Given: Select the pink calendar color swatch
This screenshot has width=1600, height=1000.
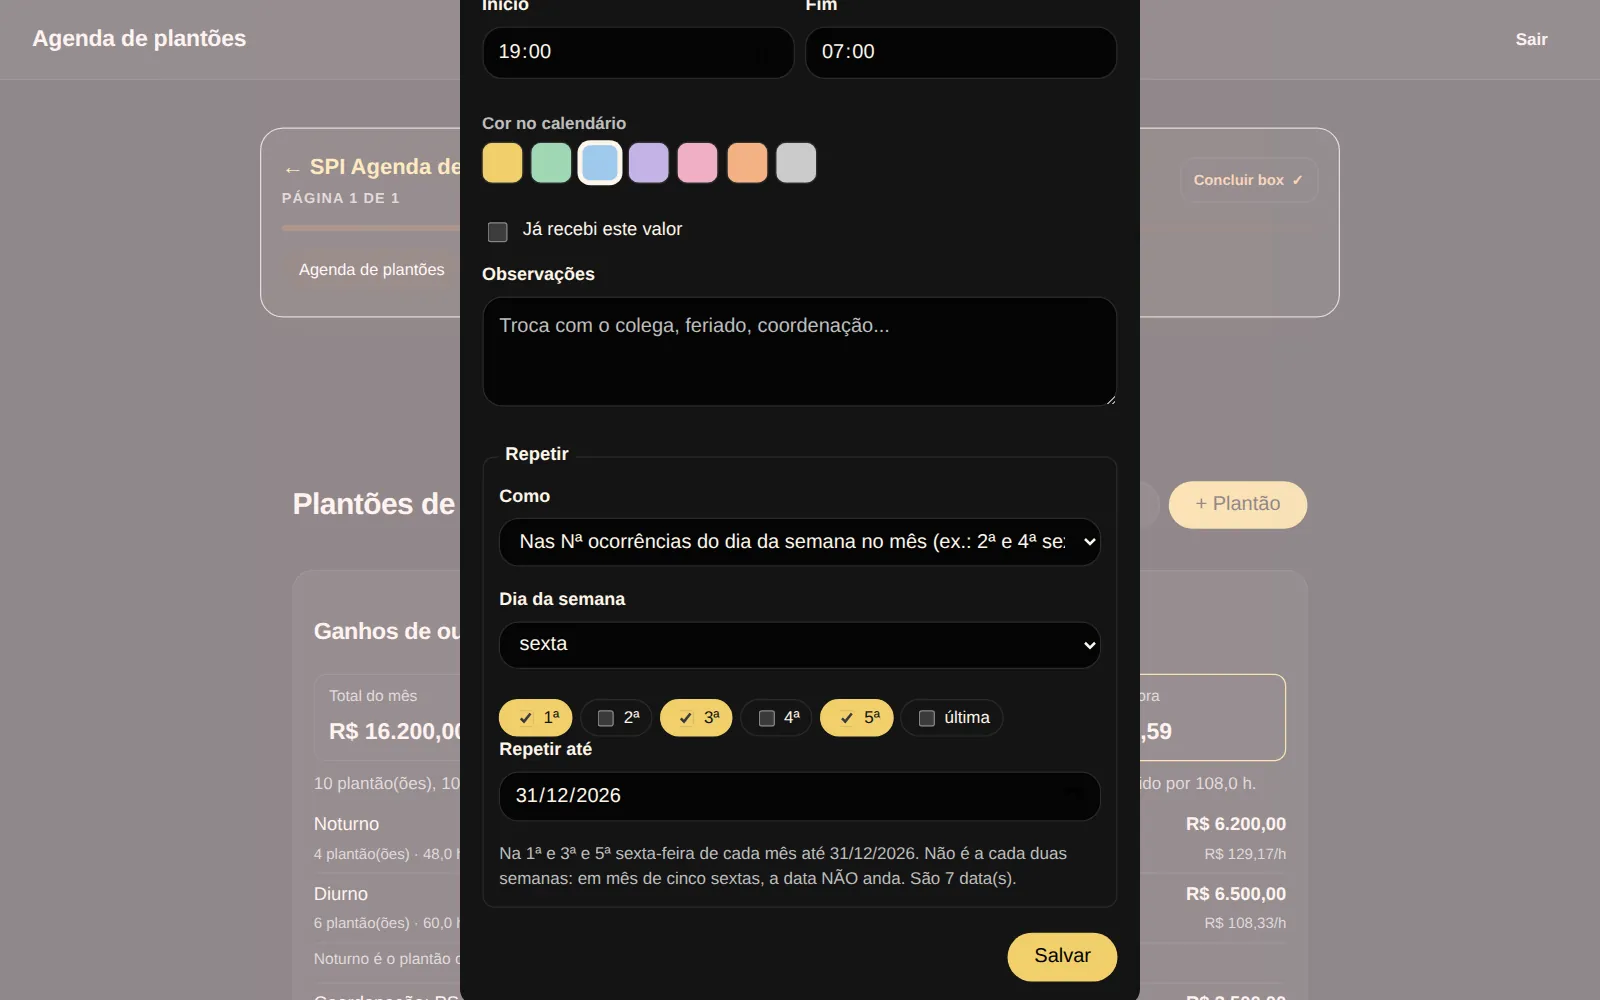Looking at the screenshot, I should pos(698,163).
